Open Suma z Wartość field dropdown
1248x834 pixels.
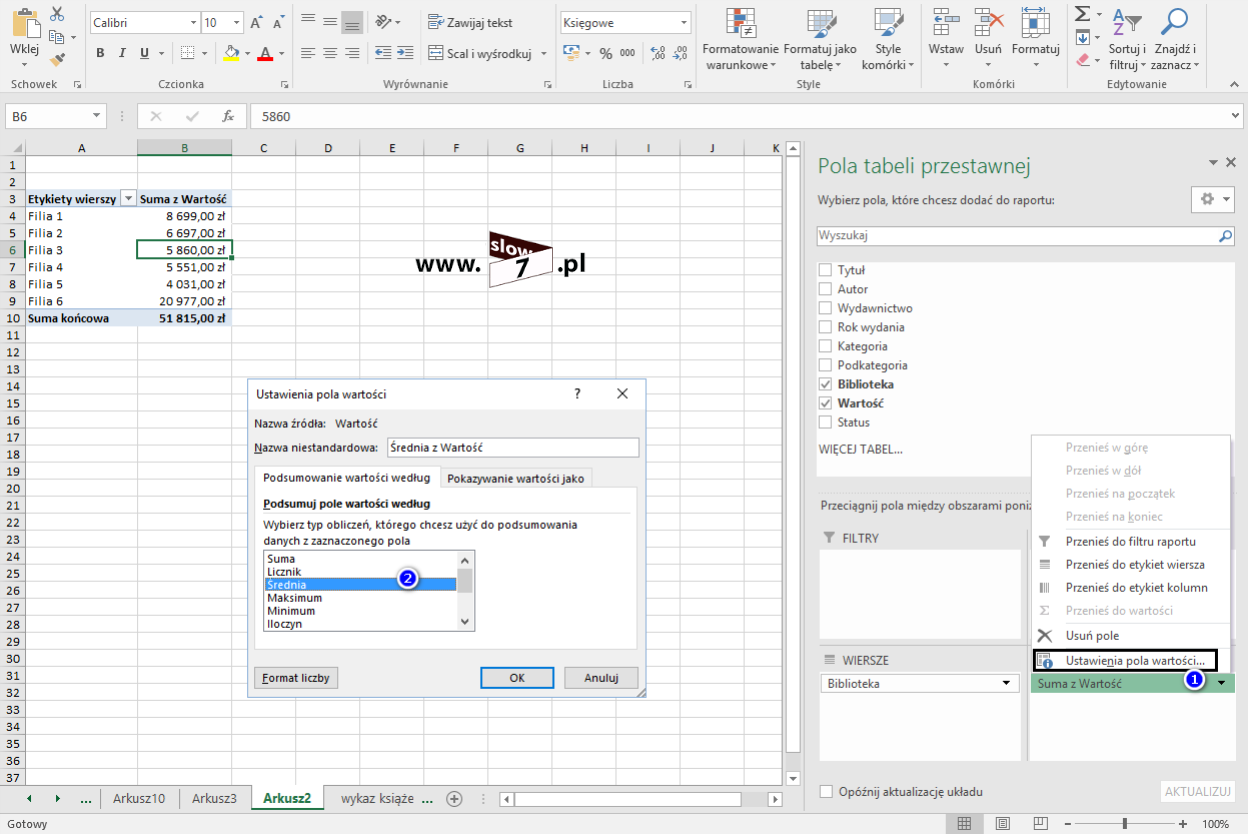point(1222,684)
